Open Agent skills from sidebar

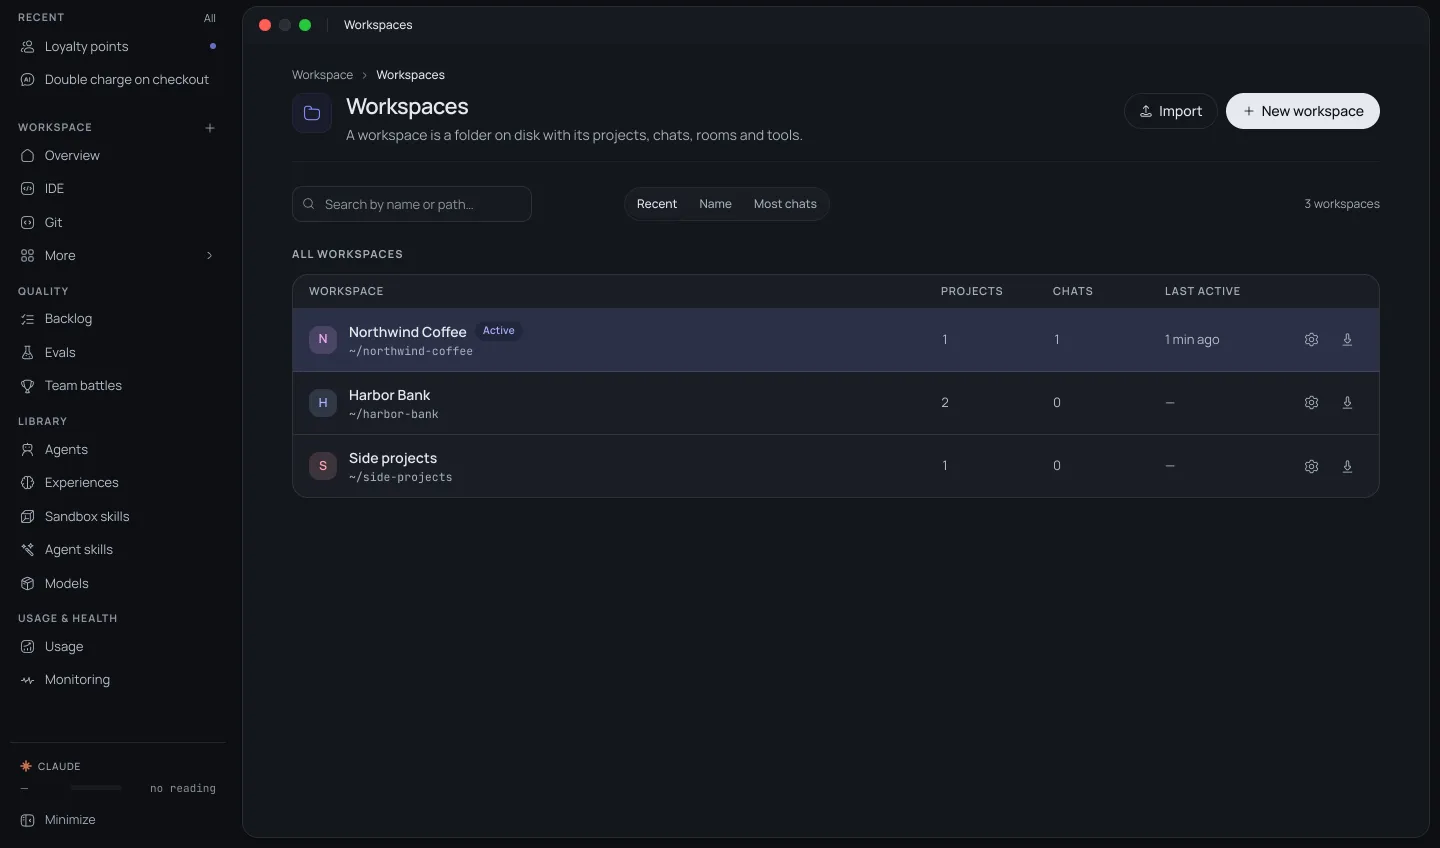[x=118, y=549]
